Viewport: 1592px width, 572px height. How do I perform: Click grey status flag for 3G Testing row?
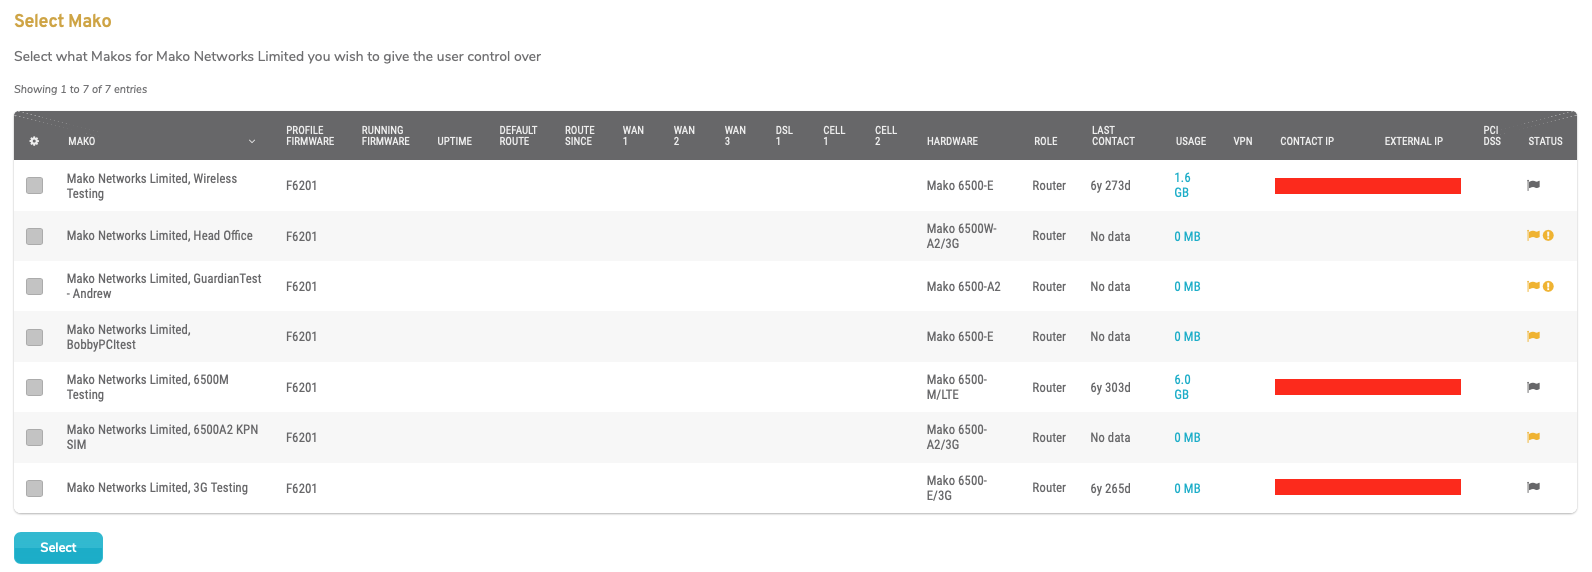pyautogui.click(x=1533, y=488)
